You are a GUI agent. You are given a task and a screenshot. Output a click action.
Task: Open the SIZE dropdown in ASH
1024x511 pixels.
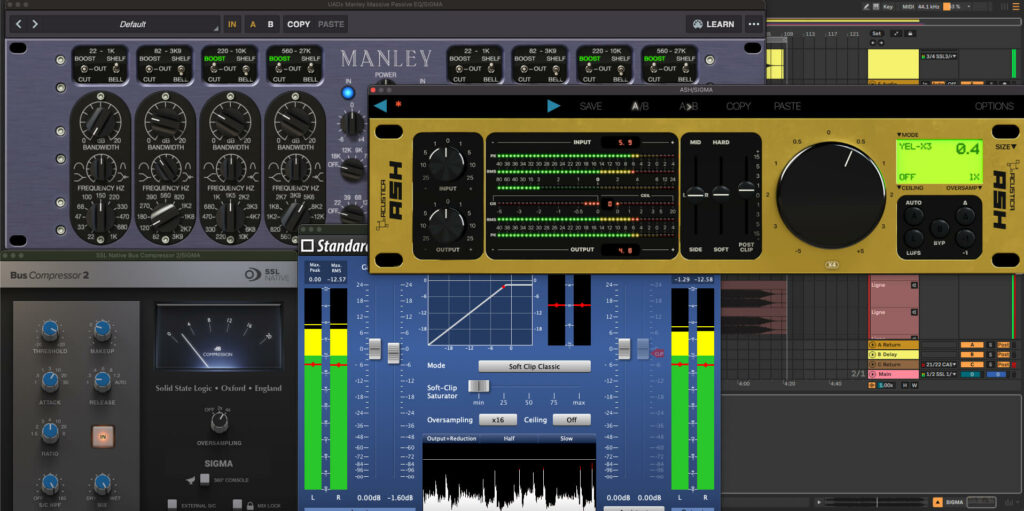click(x=1006, y=147)
